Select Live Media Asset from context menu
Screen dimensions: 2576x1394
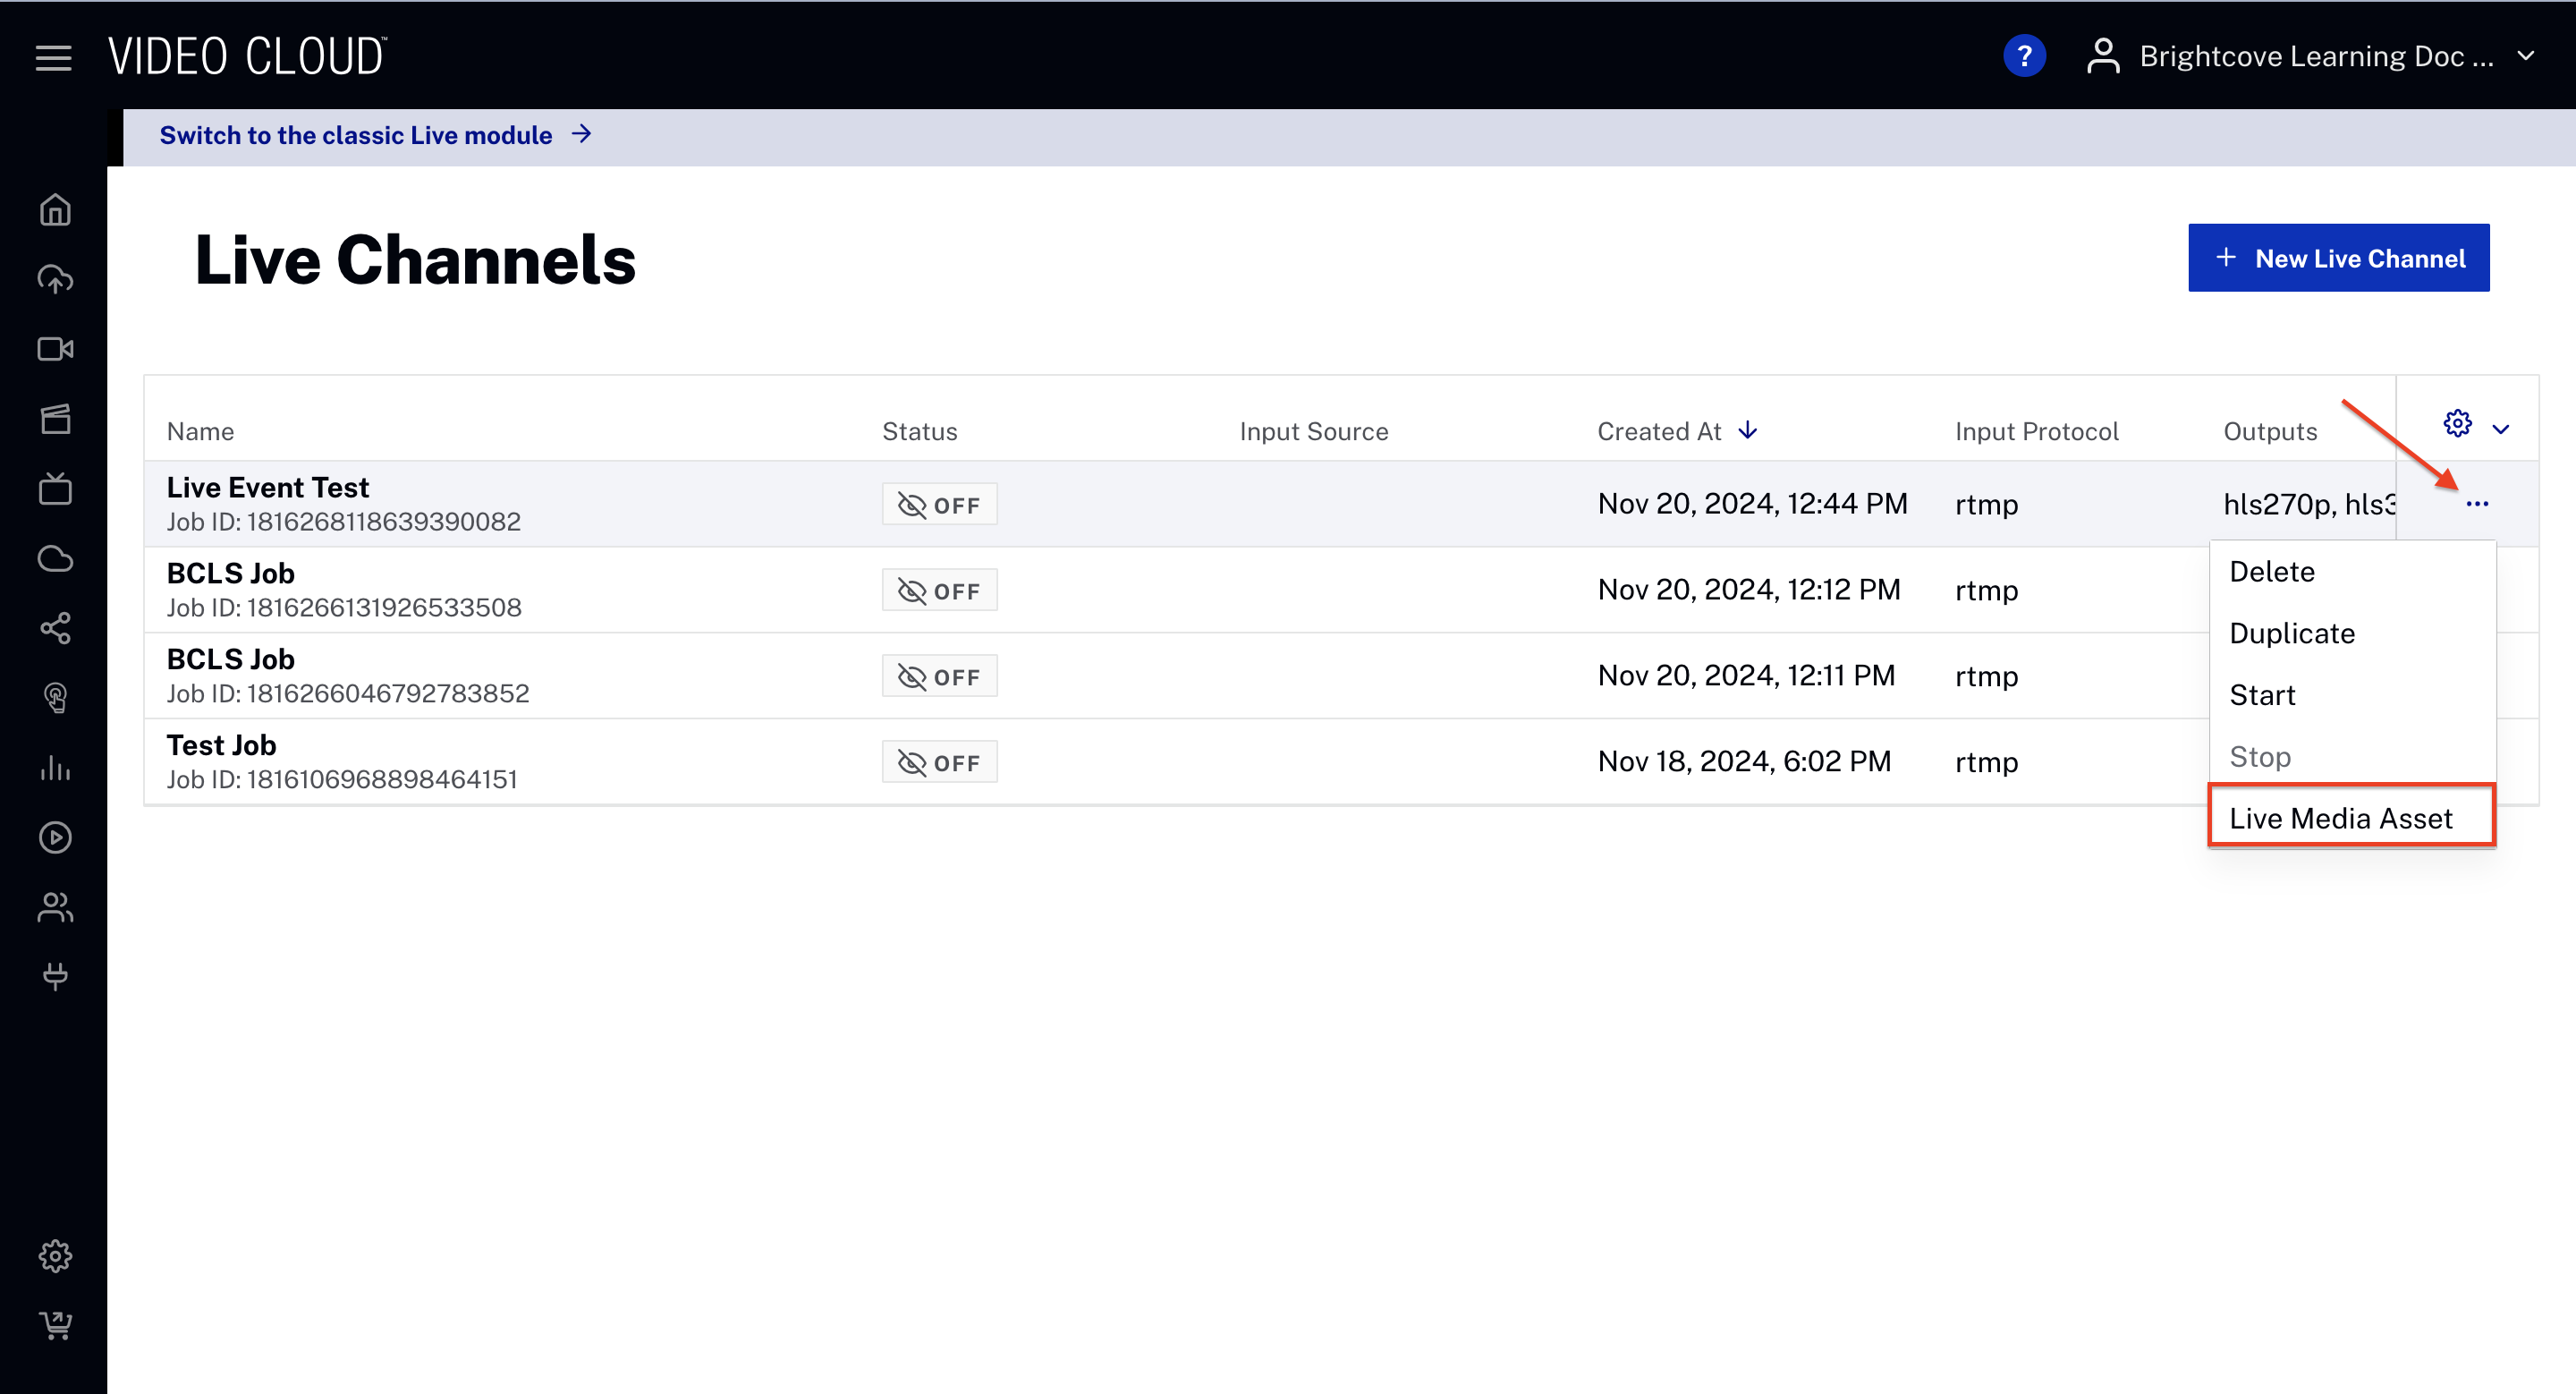tap(2340, 818)
